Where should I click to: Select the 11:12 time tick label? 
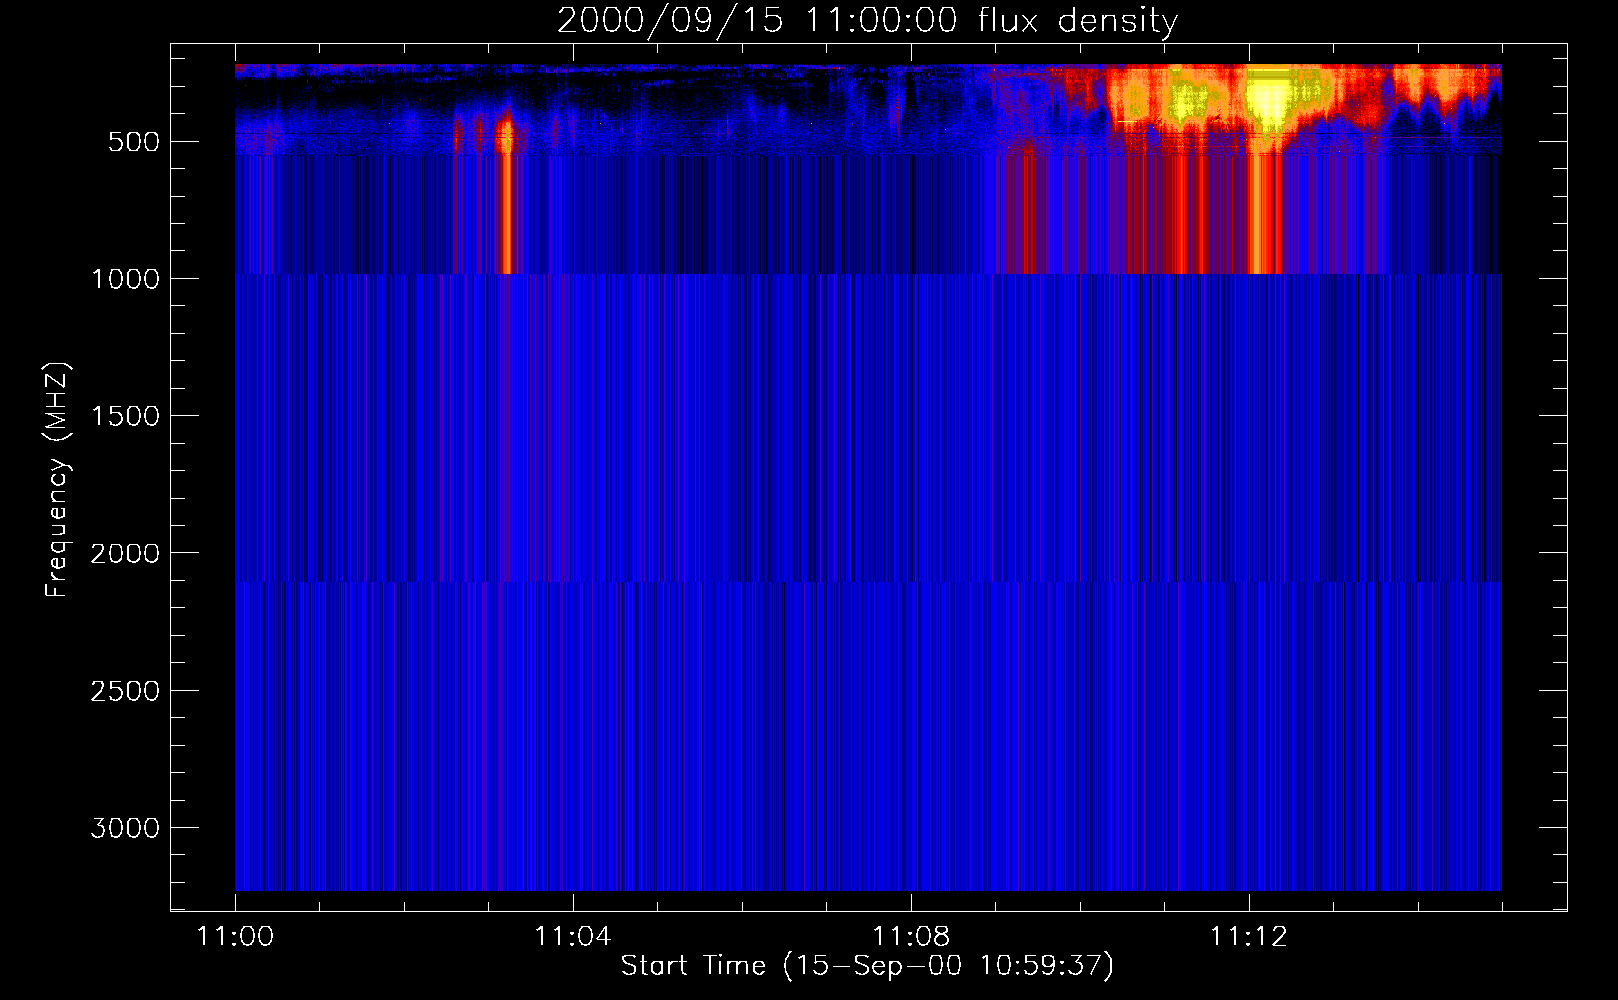(x=1248, y=937)
